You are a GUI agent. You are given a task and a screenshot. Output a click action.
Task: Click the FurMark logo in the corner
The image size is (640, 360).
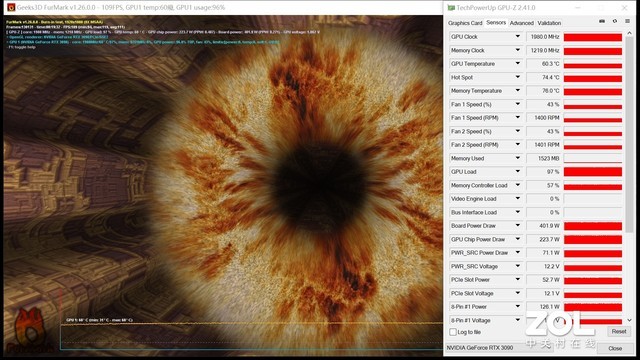[x=30, y=331]
